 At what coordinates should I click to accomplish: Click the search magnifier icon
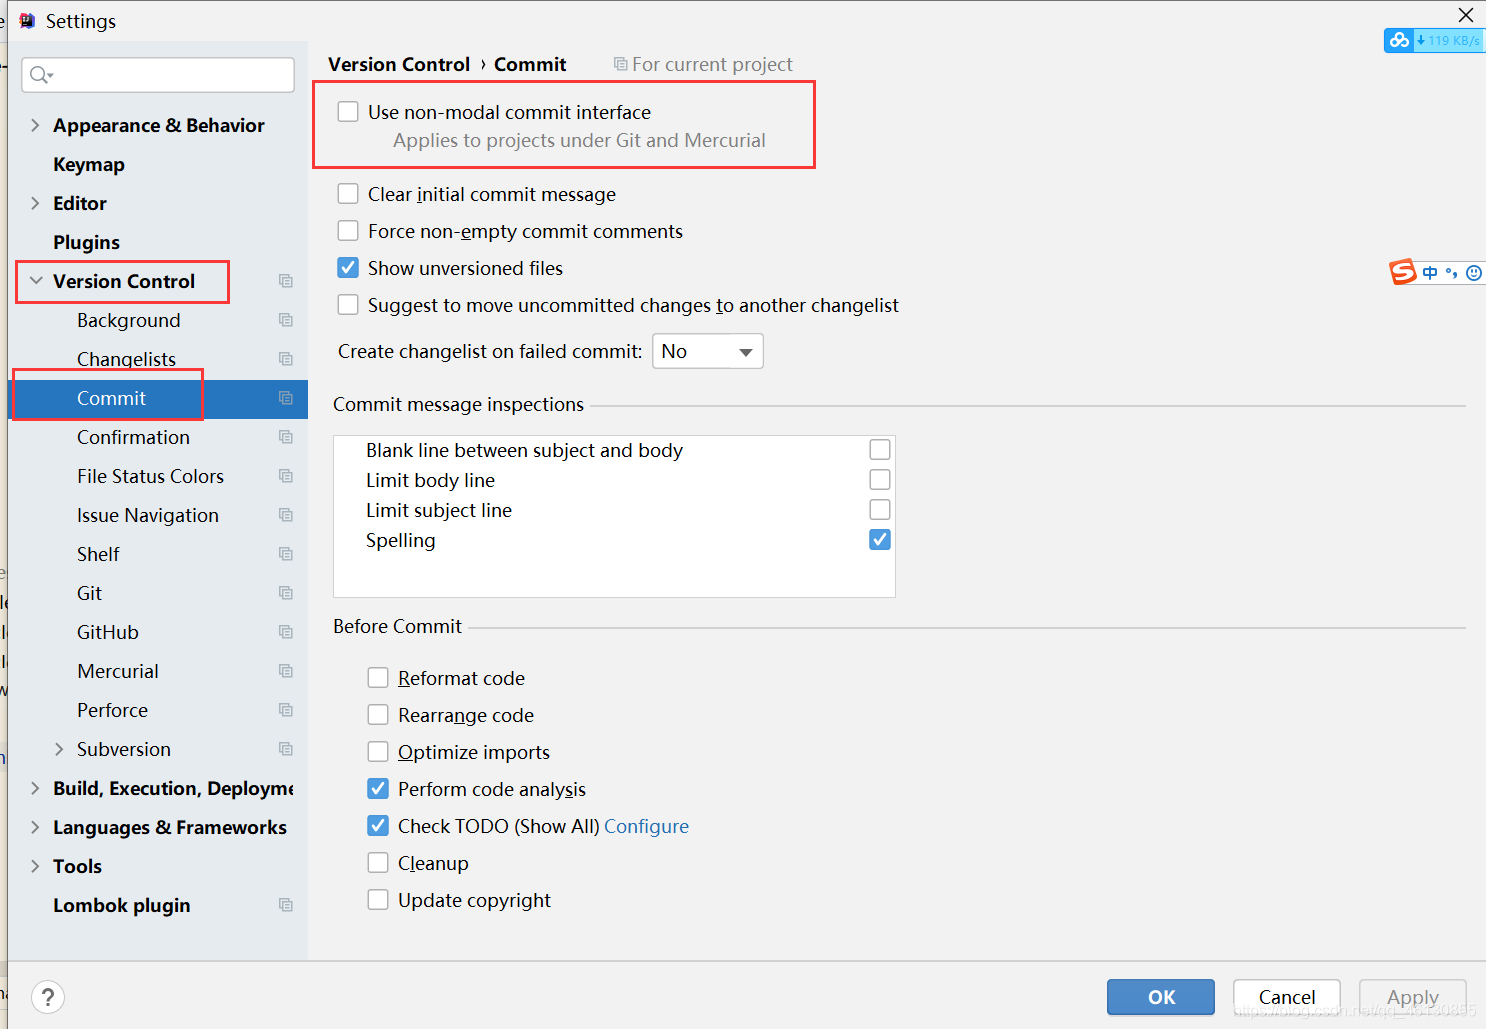pyautogui.click(x=40, y=75)
